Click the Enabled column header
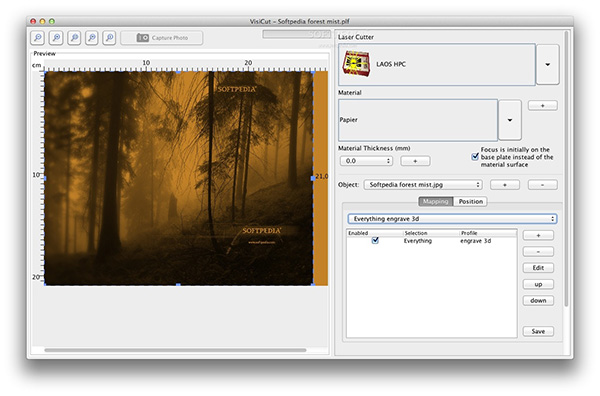This screenshot has height=396, width=600. coord(375,233)
